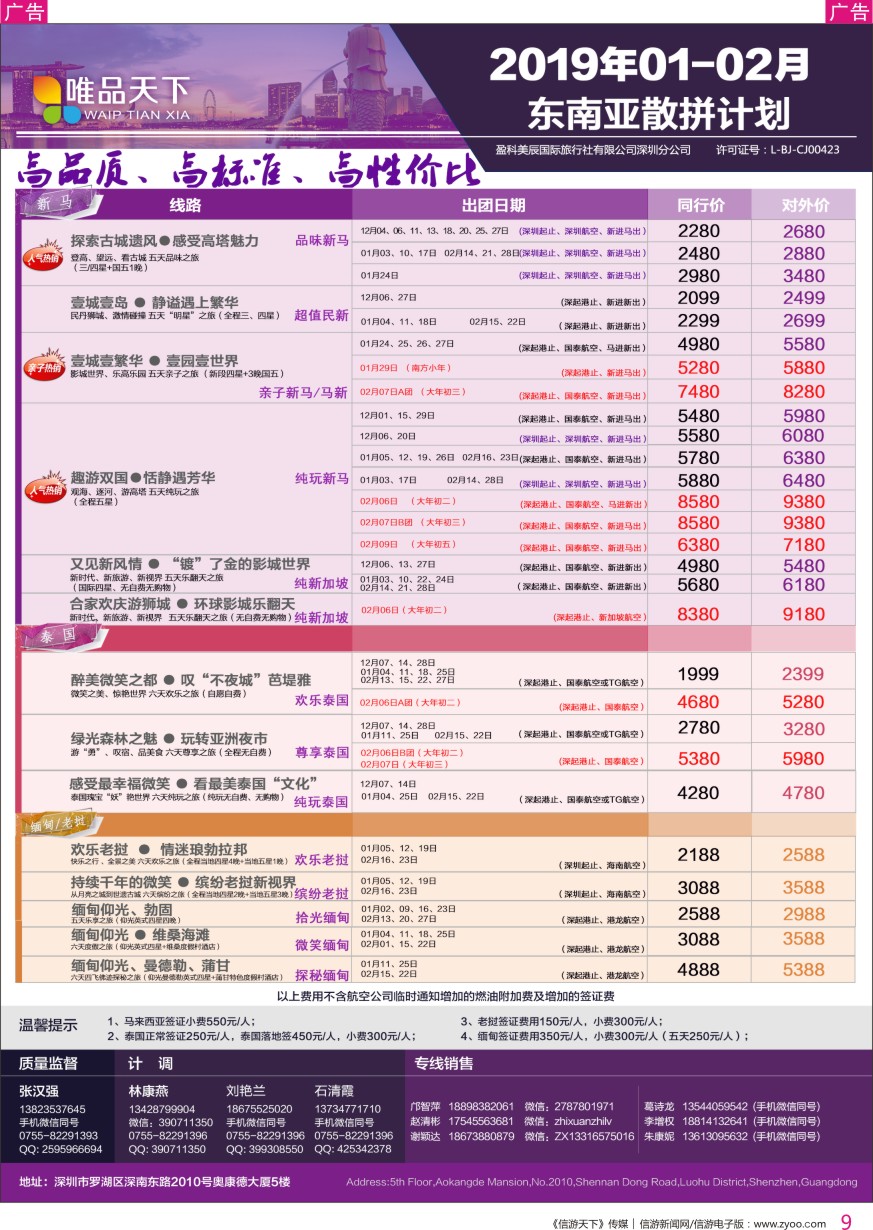Click the red 7180 price
This screenshot has height=1230, width=873.
pyautogui.click(x=804, y=546)
